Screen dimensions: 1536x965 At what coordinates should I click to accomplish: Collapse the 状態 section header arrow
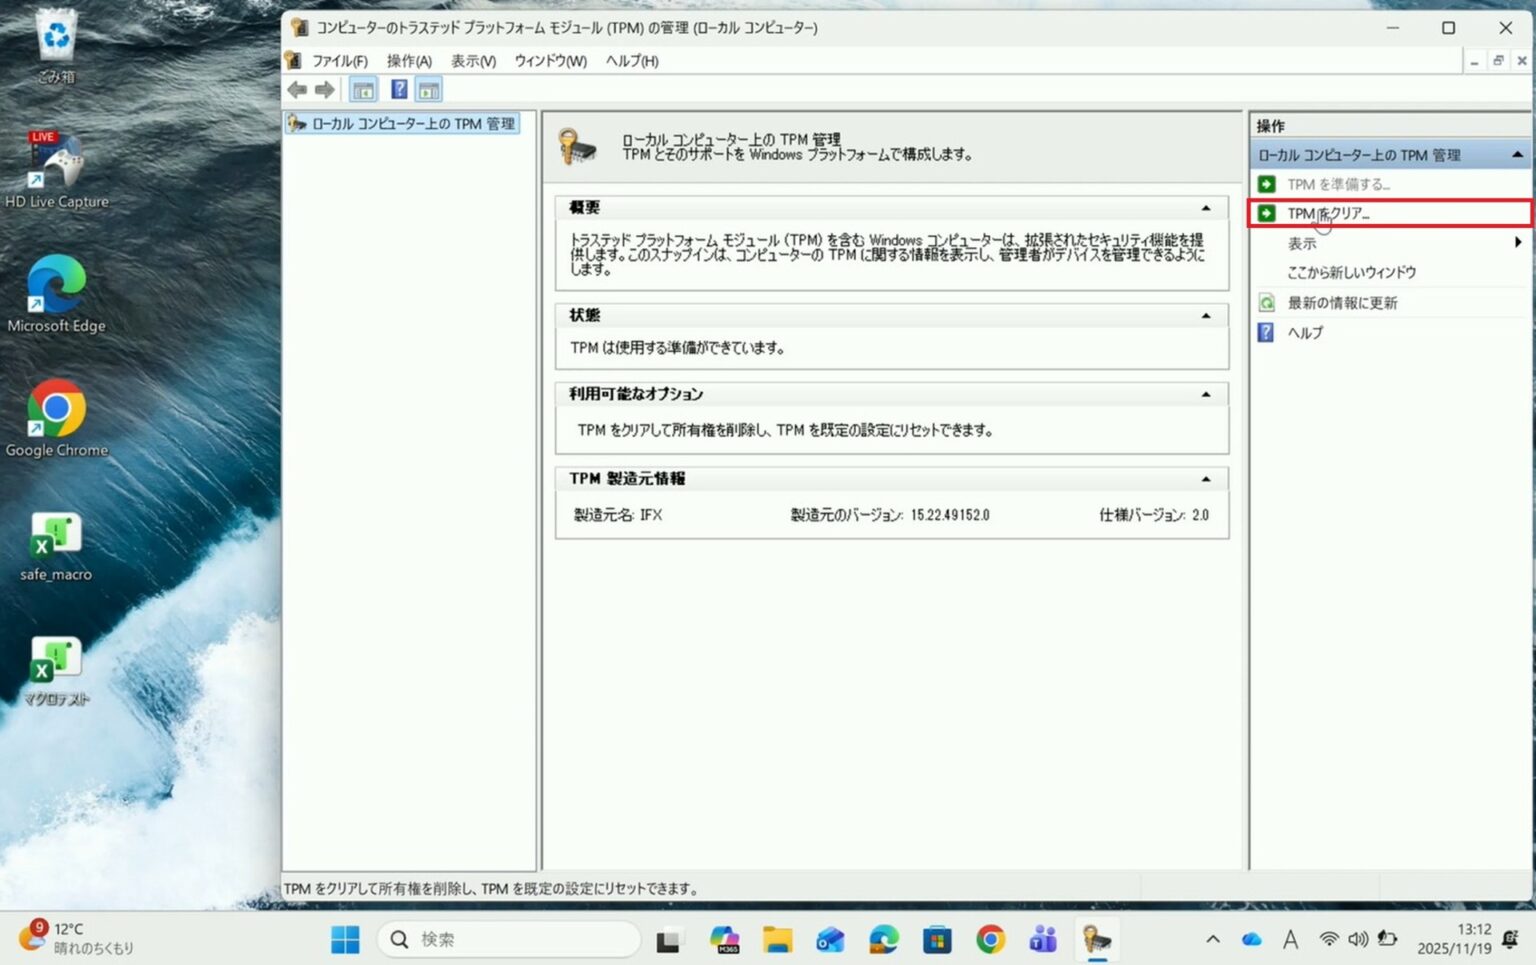[x=1206, y=315]
